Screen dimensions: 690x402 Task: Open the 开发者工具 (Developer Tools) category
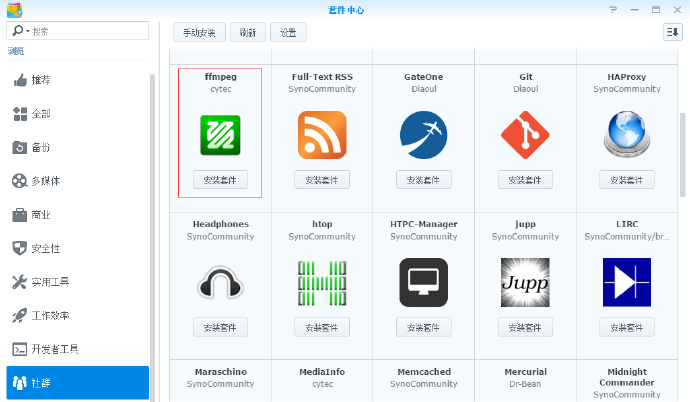pos(78,349)
